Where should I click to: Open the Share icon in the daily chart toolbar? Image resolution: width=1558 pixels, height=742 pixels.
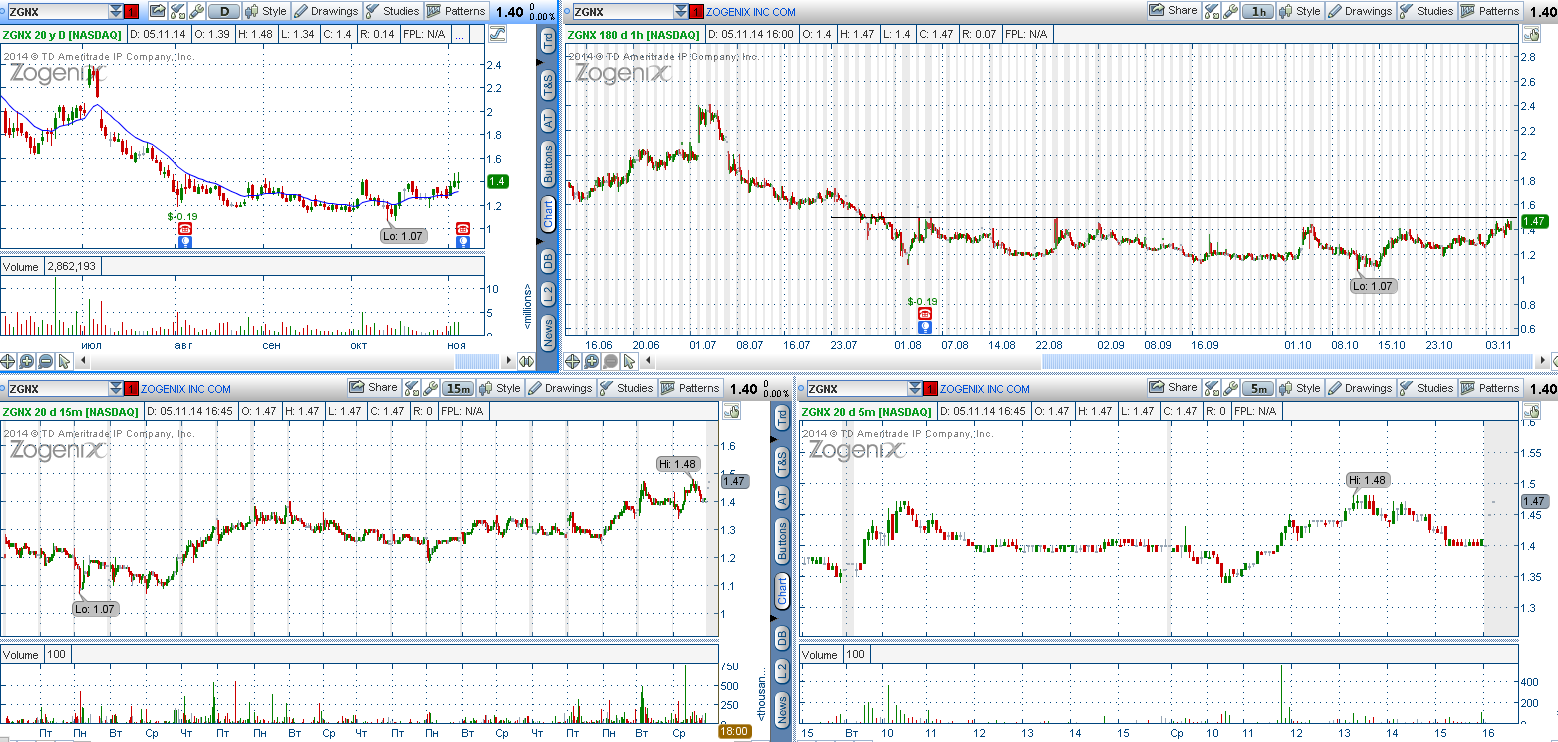click(158, 12)
